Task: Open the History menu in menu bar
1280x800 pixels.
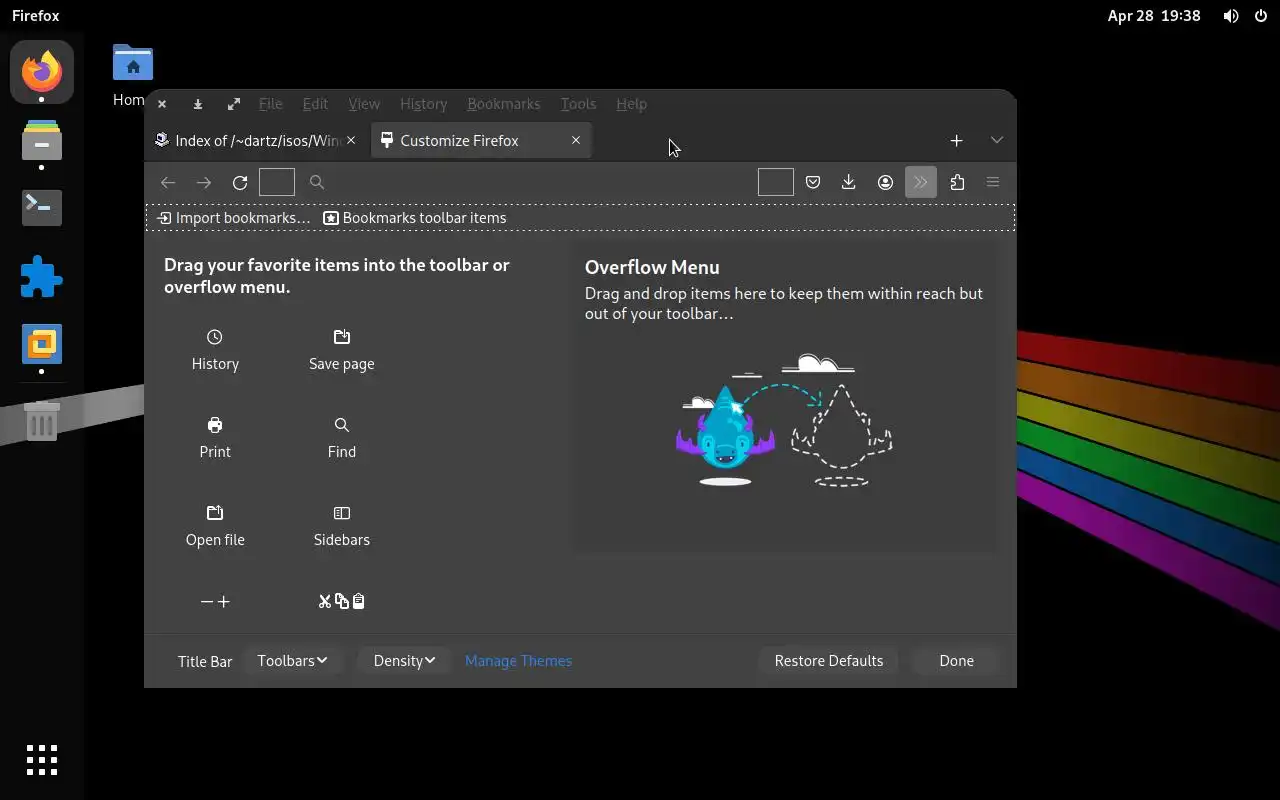Action: (x=423, y=104)
